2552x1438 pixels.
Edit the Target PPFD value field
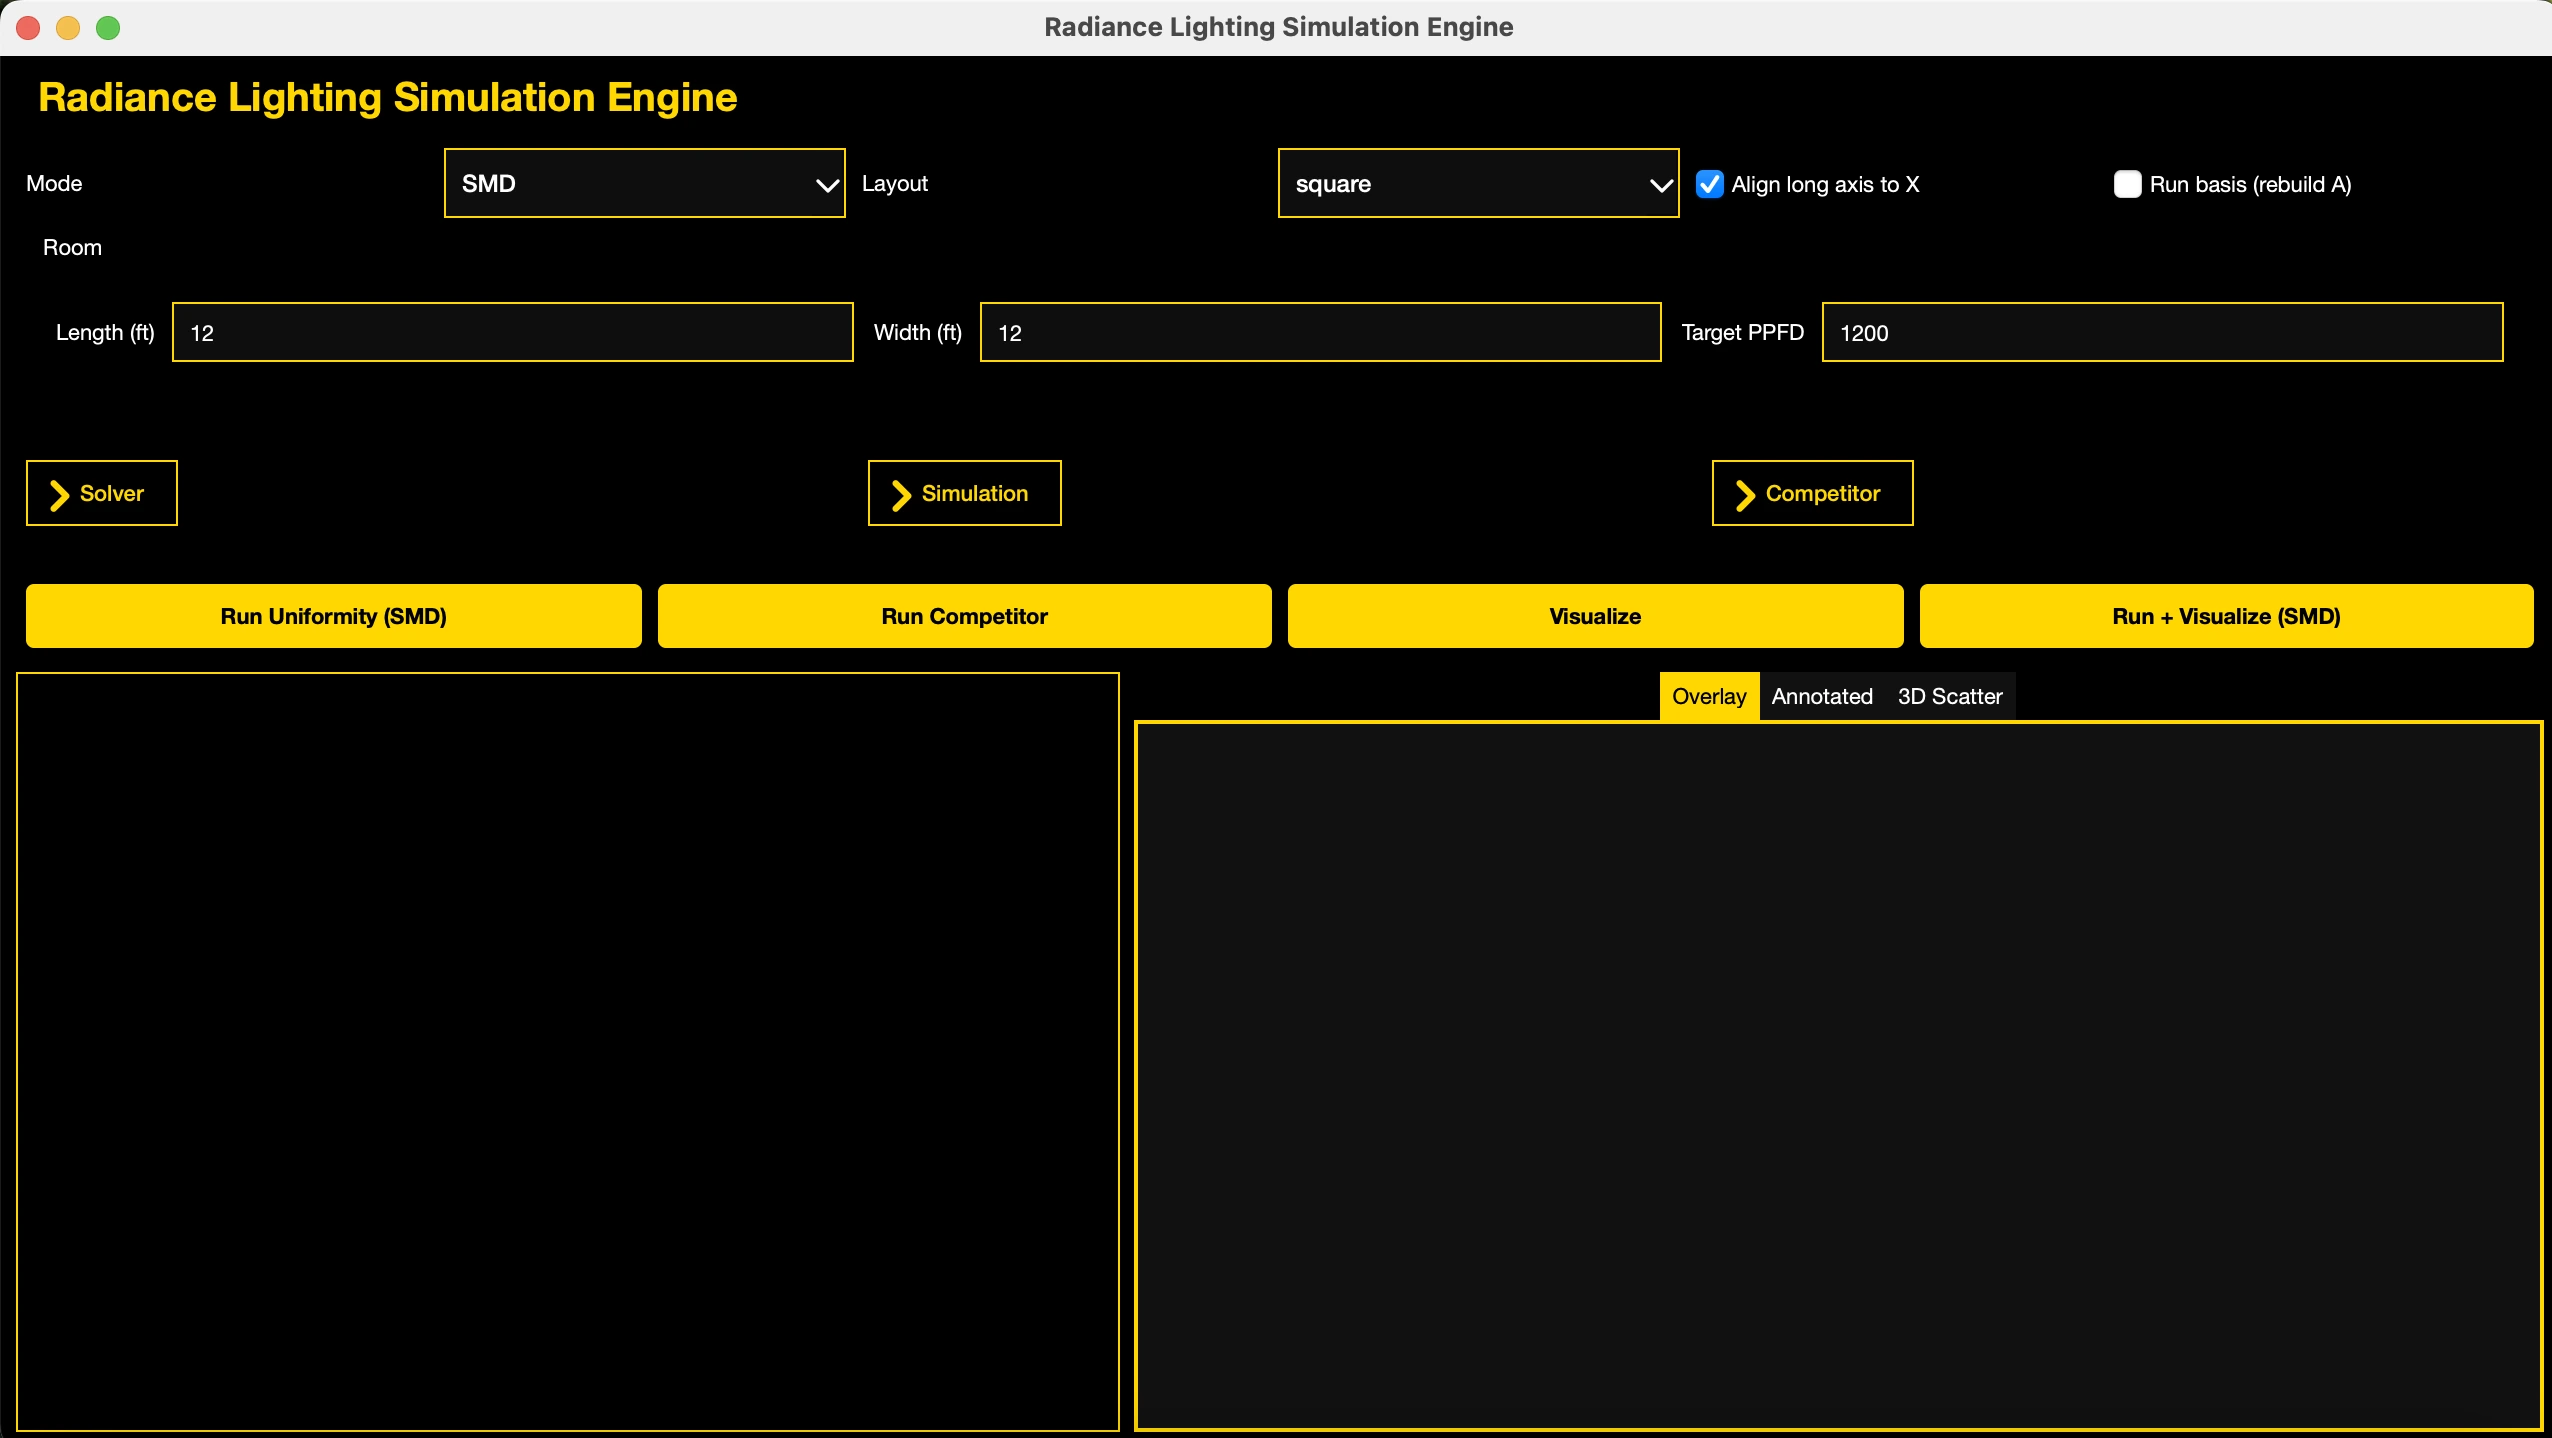[2160, 332]
